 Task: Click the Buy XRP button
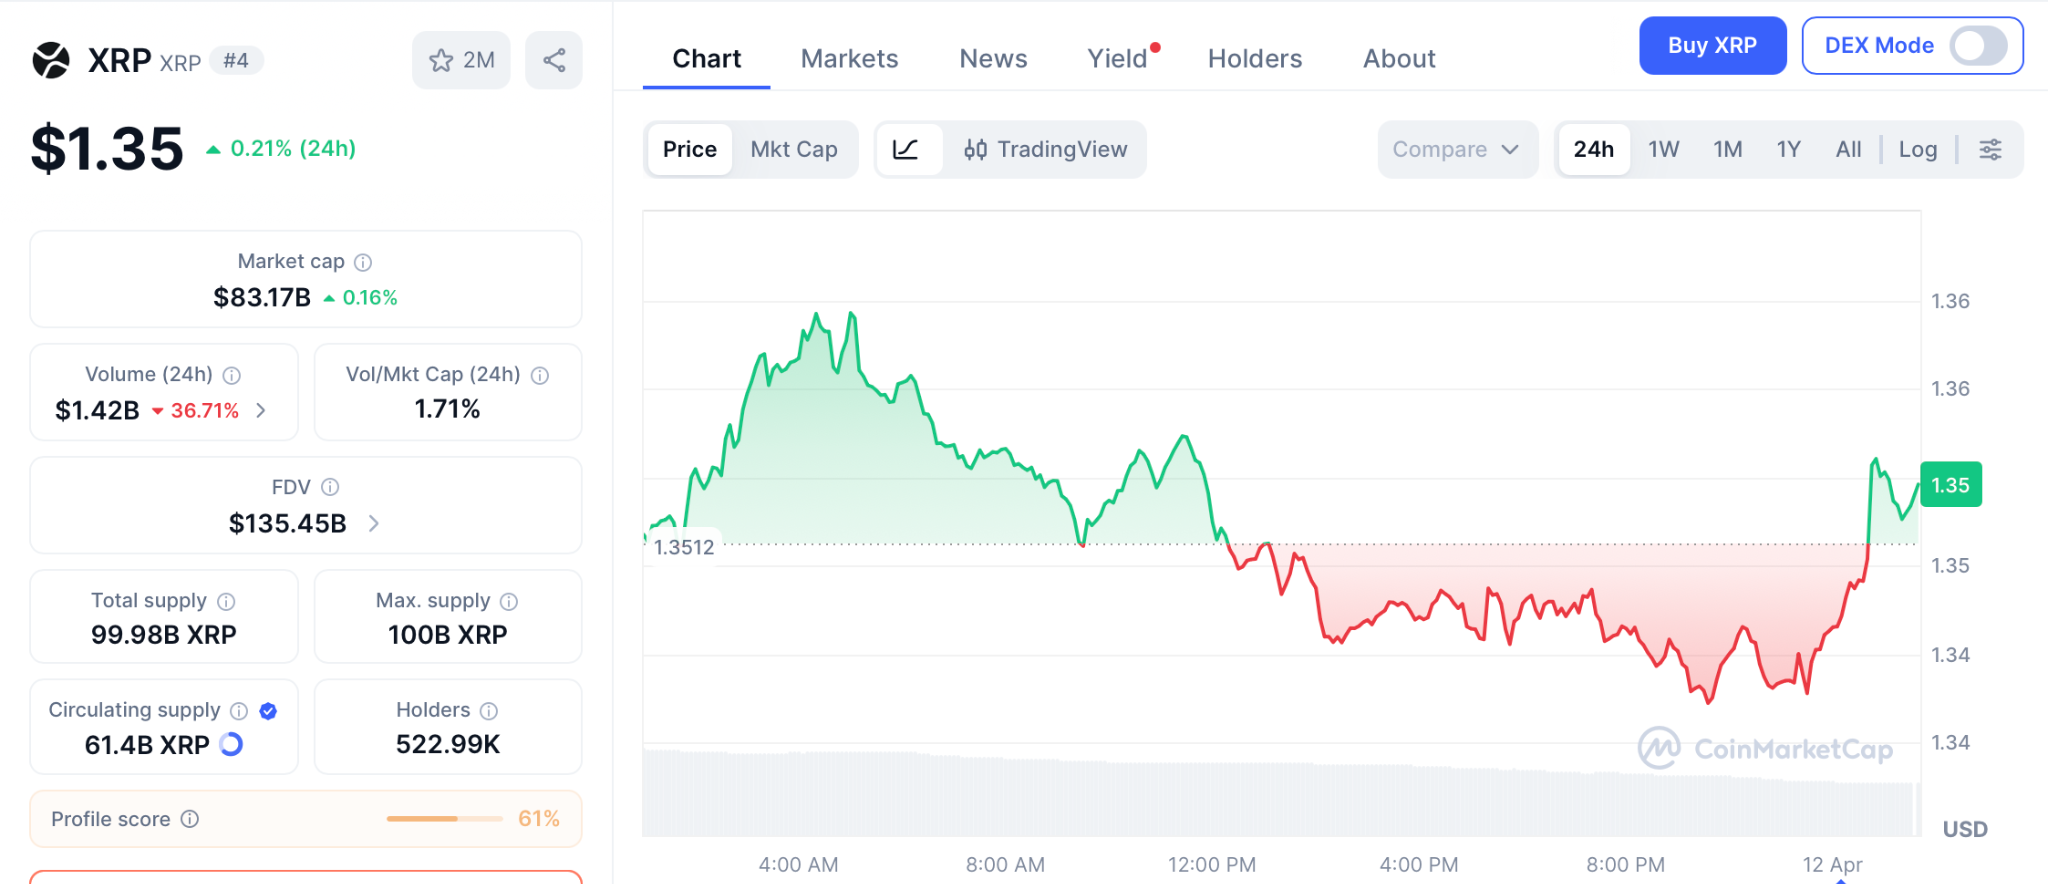point(1712,46)
